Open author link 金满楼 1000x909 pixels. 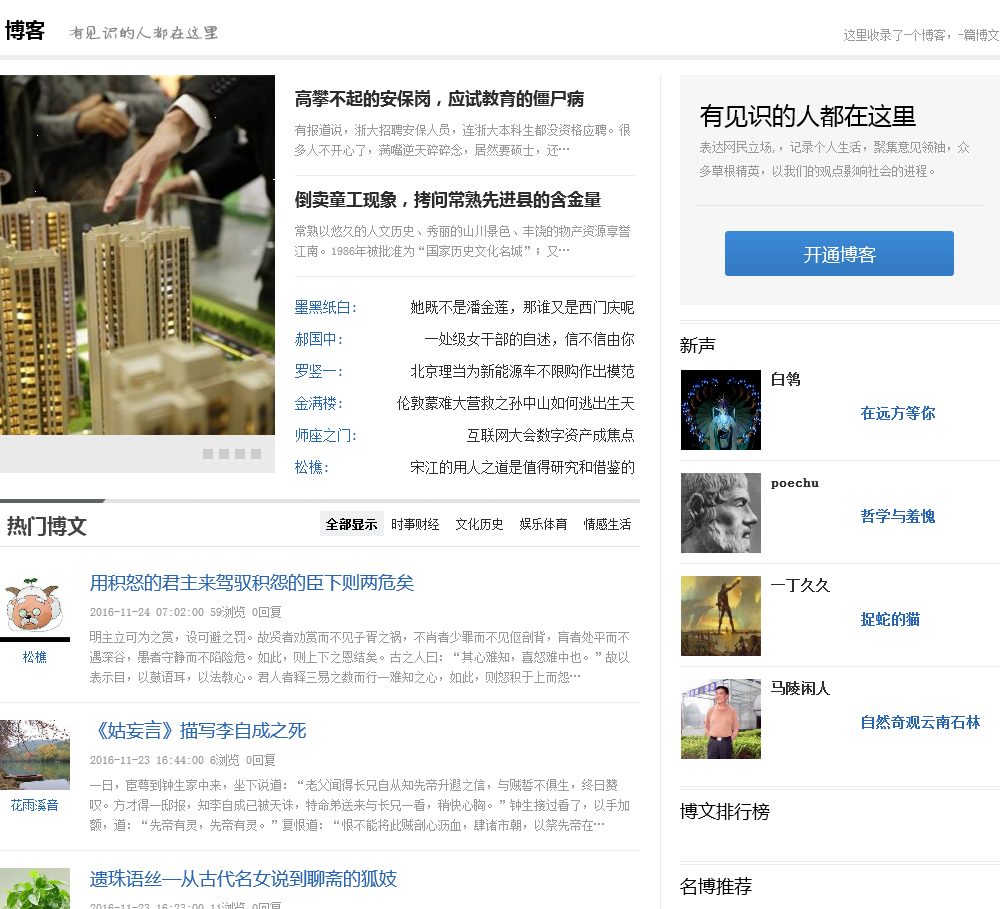(318, 403)
